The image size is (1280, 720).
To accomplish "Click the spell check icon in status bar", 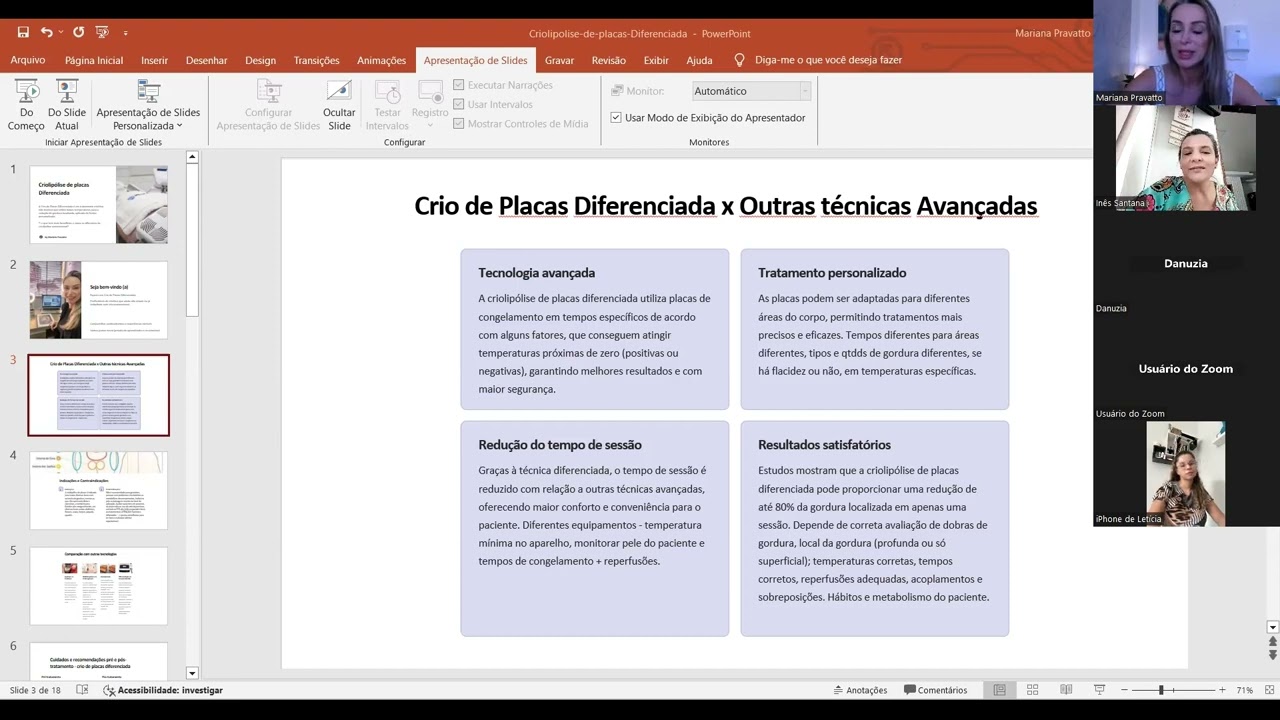I will [x=82, y=690].
